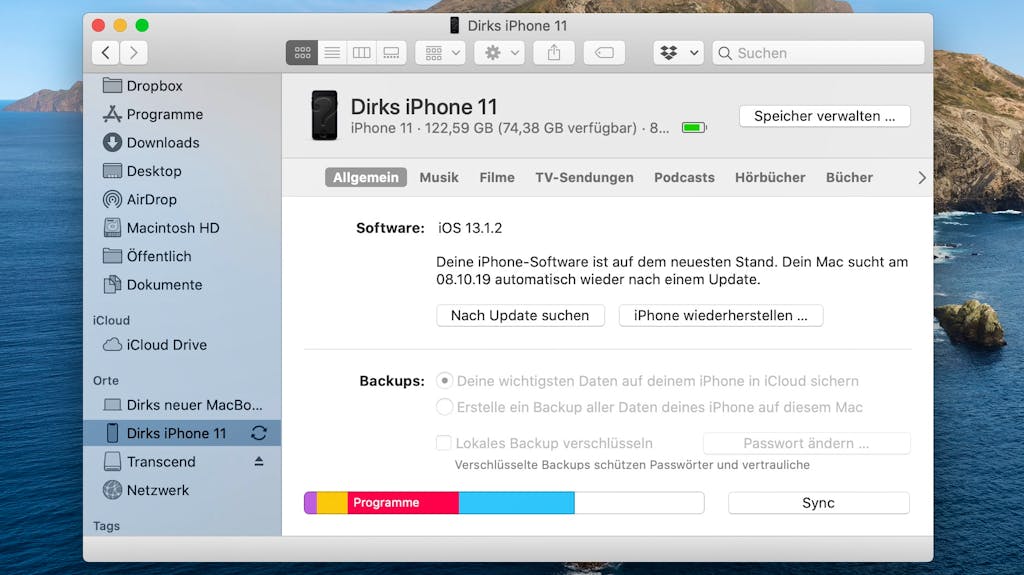Viewport: 1024px width, 575px height.
Task: Select Dirks neuer MacBook in sidebar
Action: [183, 405]
